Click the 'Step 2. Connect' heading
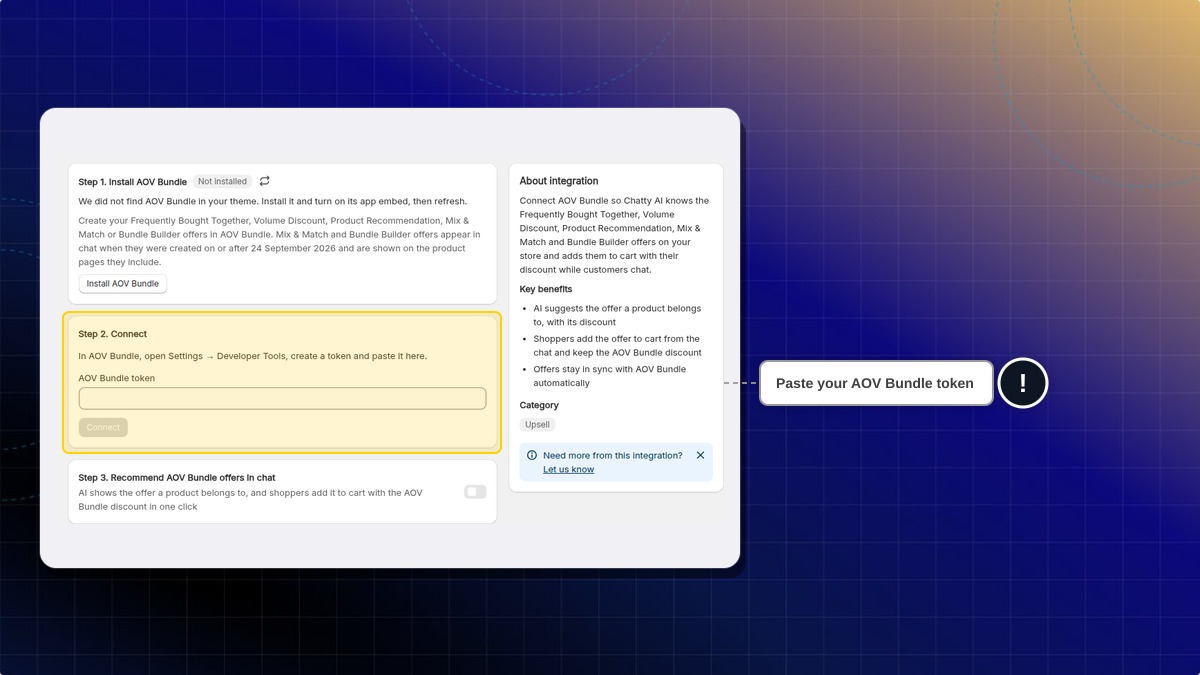Image resolution: width=1200 pixels, height=675 pixels. point(113,334)
